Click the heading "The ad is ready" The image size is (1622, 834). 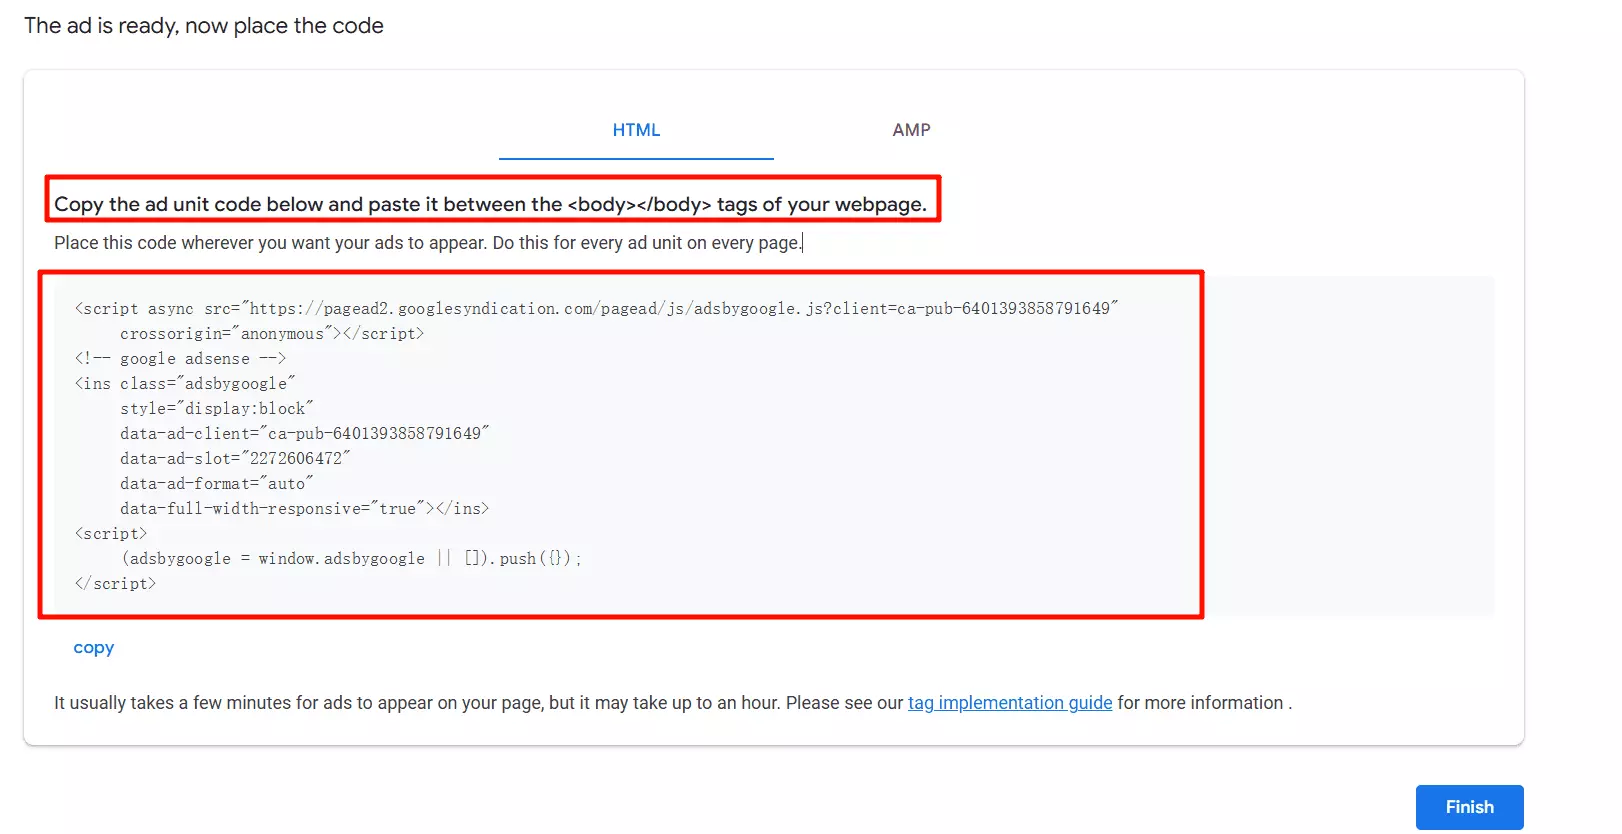(x=204, y=26)
